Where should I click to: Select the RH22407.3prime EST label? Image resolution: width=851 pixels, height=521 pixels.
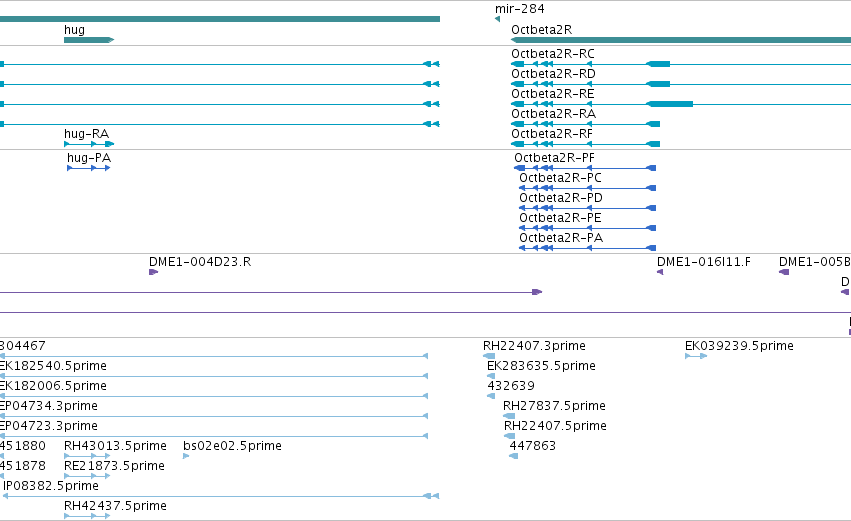534,346
